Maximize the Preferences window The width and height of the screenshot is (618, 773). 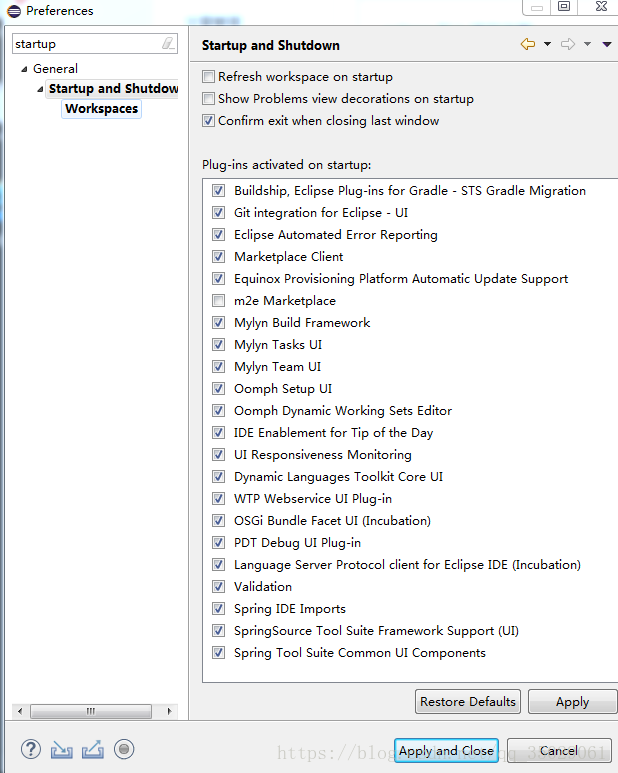564,6
